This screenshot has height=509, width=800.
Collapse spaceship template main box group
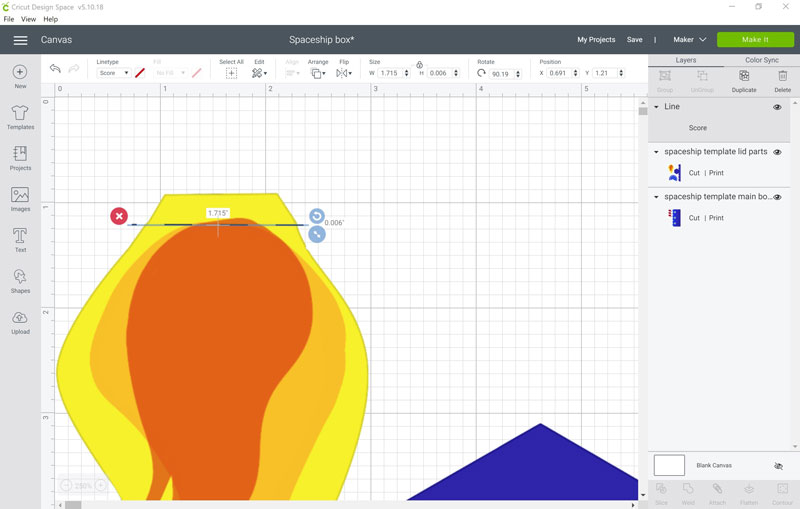(x=656, y=197)
